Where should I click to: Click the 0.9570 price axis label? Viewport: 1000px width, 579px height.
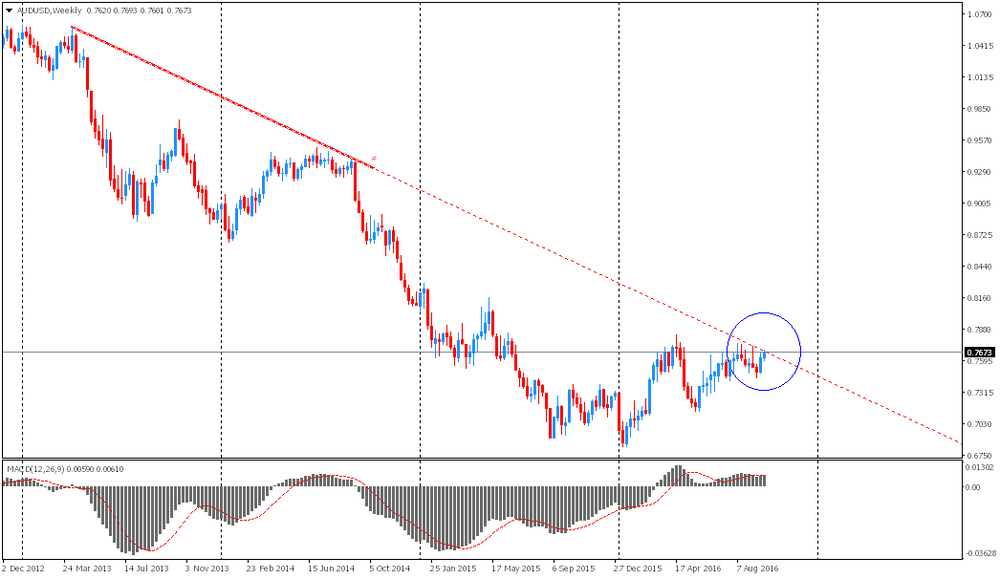pos(980,140)
